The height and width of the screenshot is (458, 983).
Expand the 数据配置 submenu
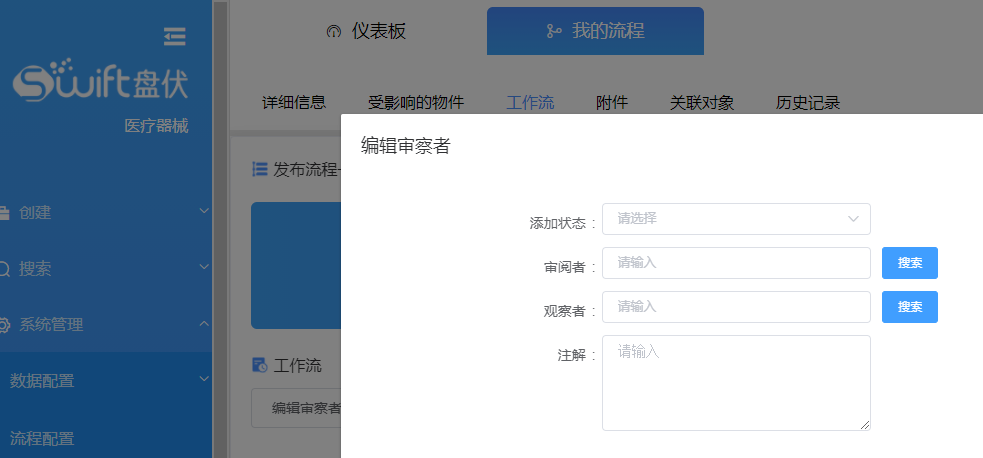[204, 380]
